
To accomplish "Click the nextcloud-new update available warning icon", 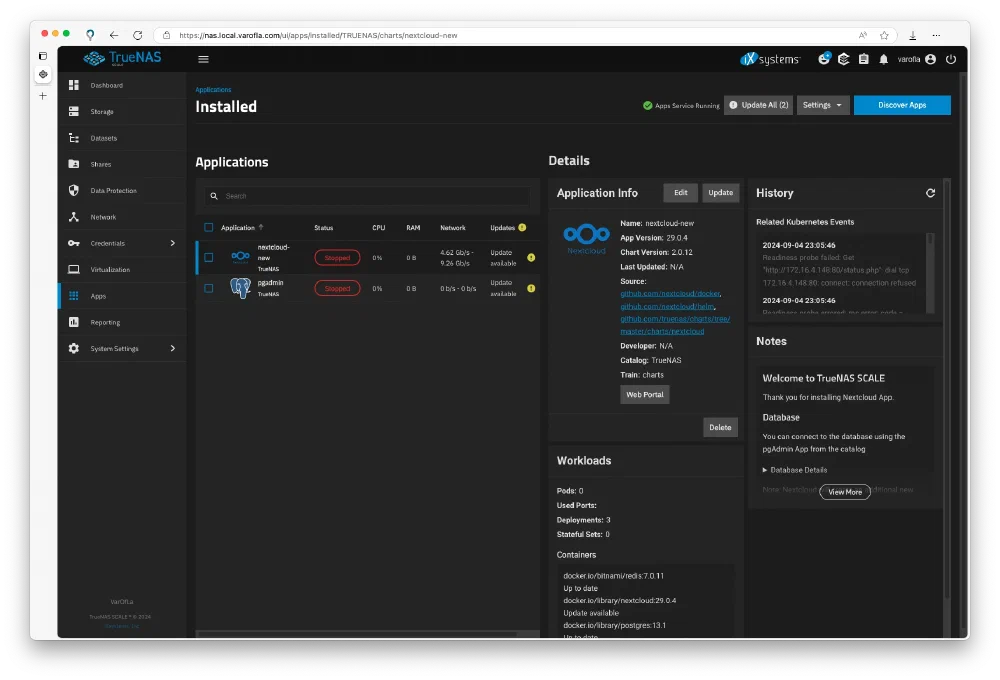I will pos(531,257).
